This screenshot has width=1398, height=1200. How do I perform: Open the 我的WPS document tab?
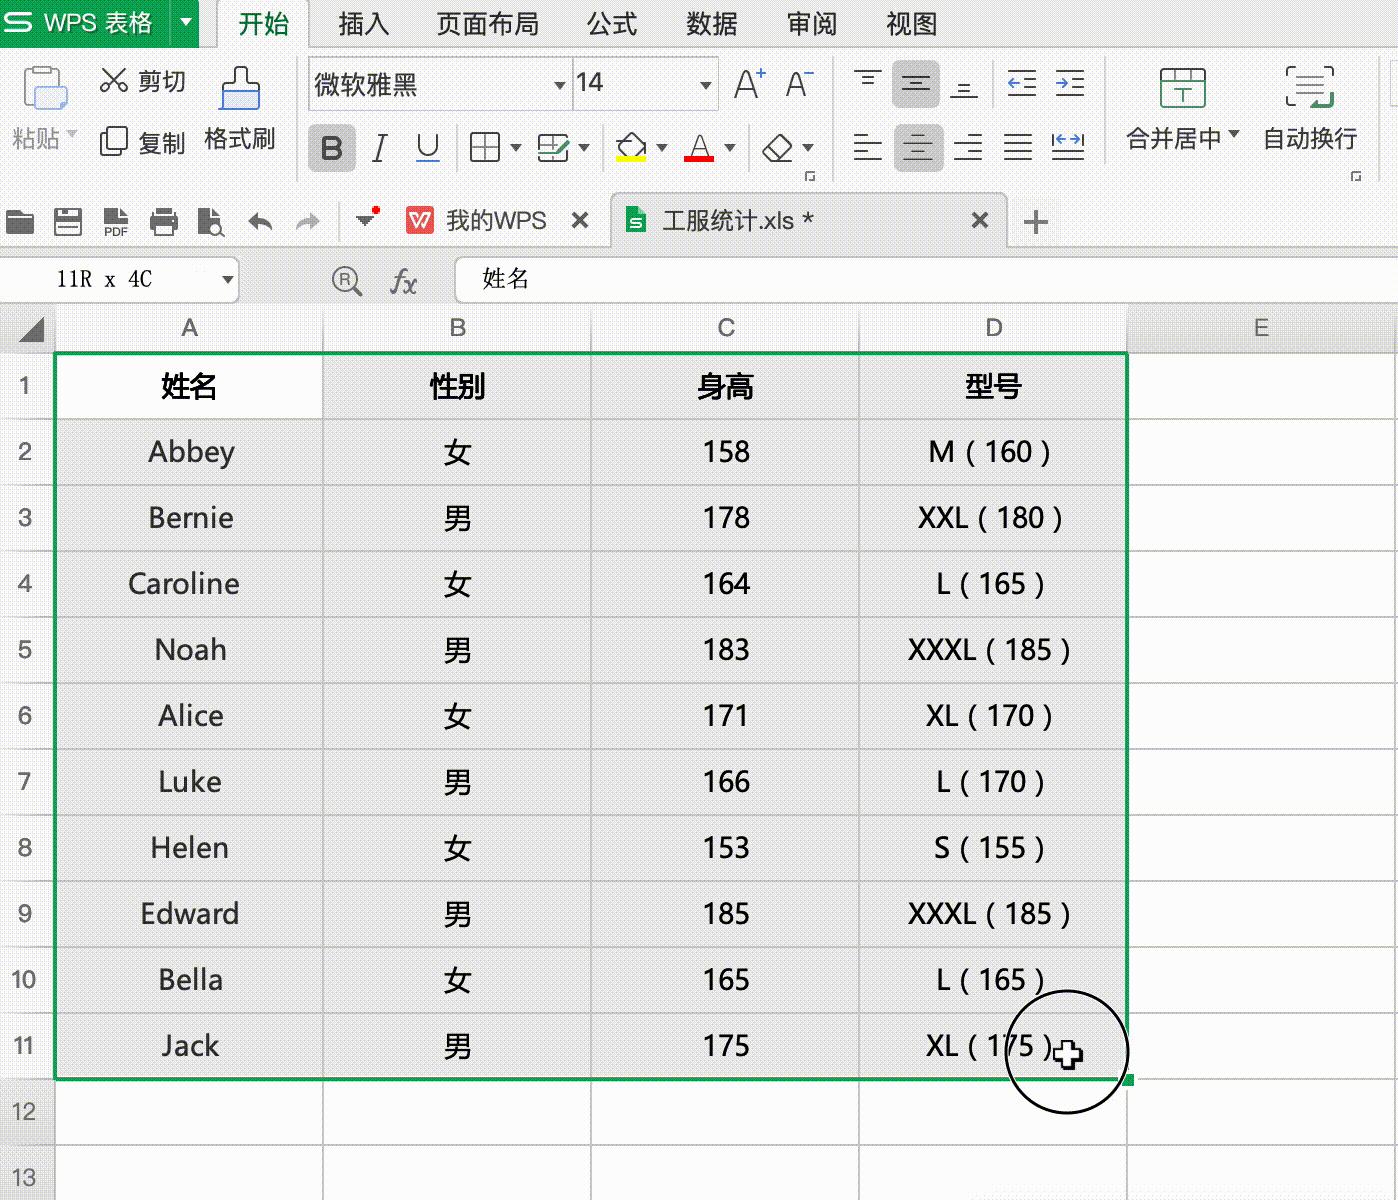point(494,220)
